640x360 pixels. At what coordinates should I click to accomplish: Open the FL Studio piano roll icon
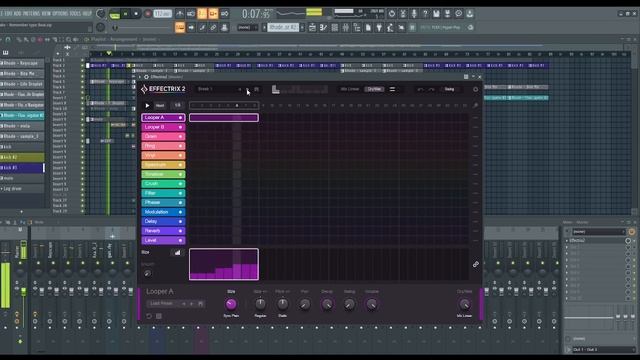[323, 27]
